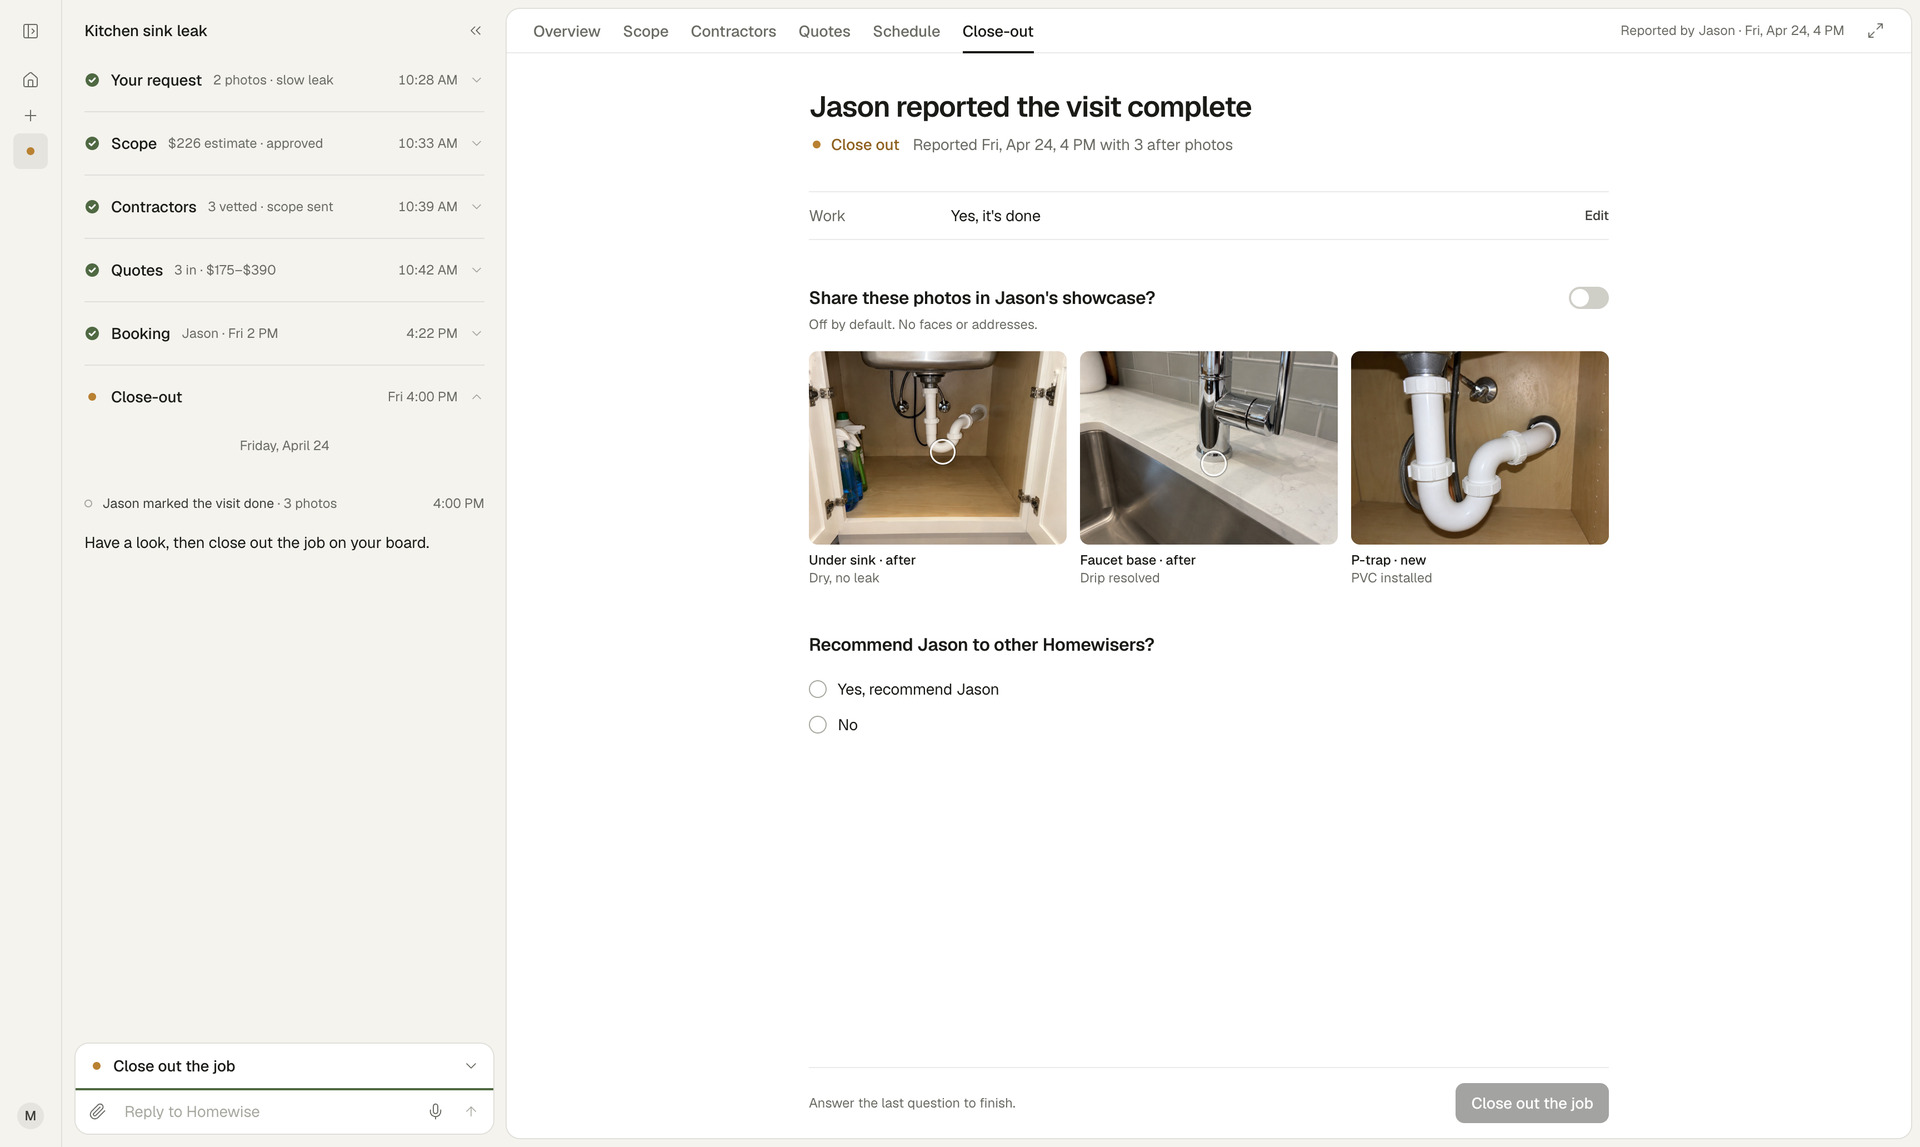Viewport: 1920px width, 1147px height.
Task: Toggle the sidebar panel icon
Action: point(30,31)
